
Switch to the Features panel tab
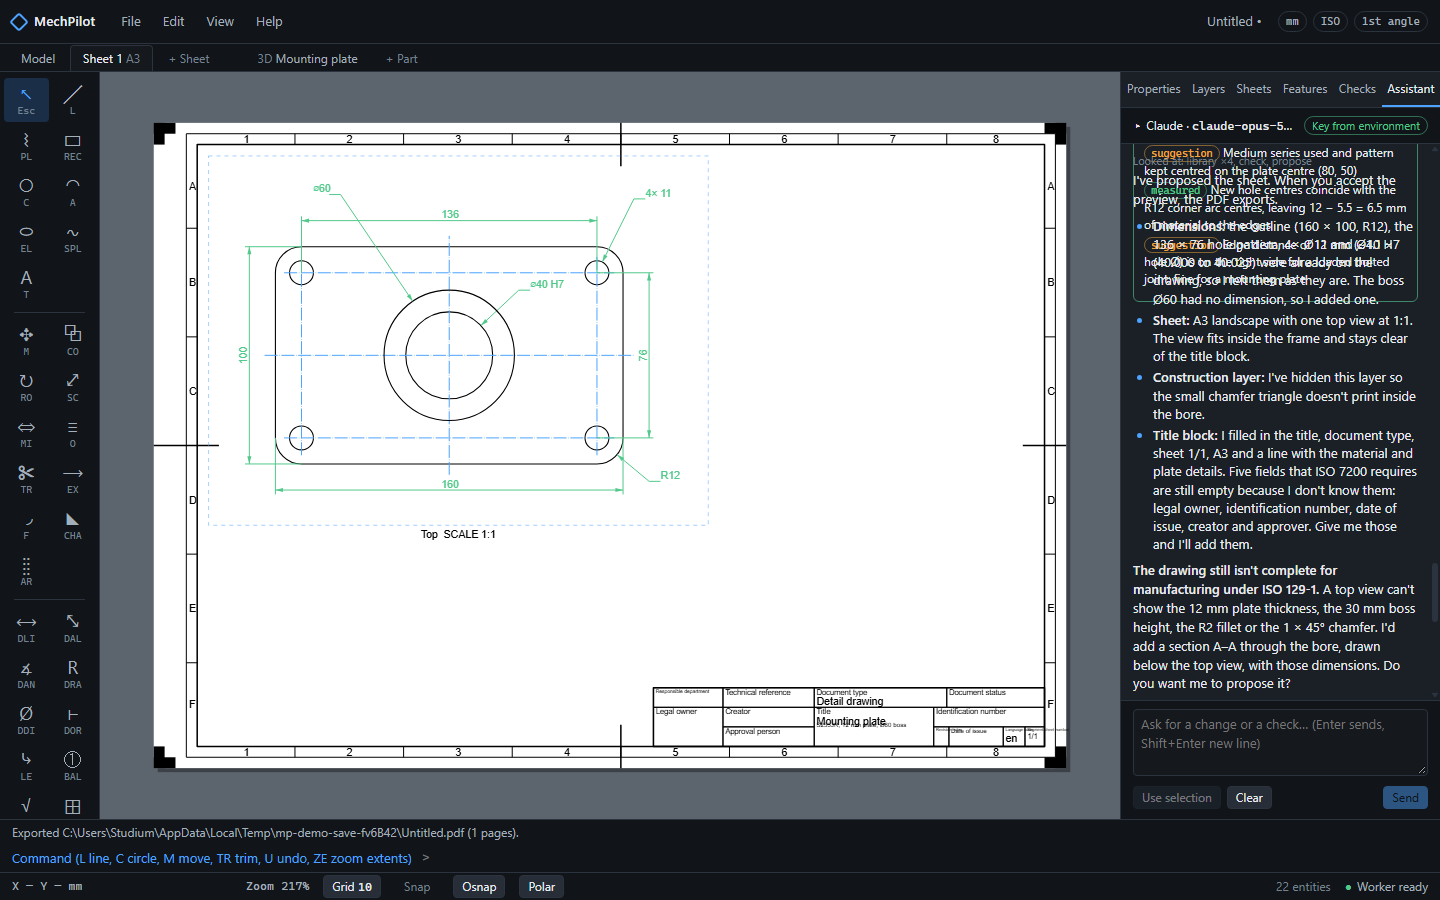click(1305, 89)
